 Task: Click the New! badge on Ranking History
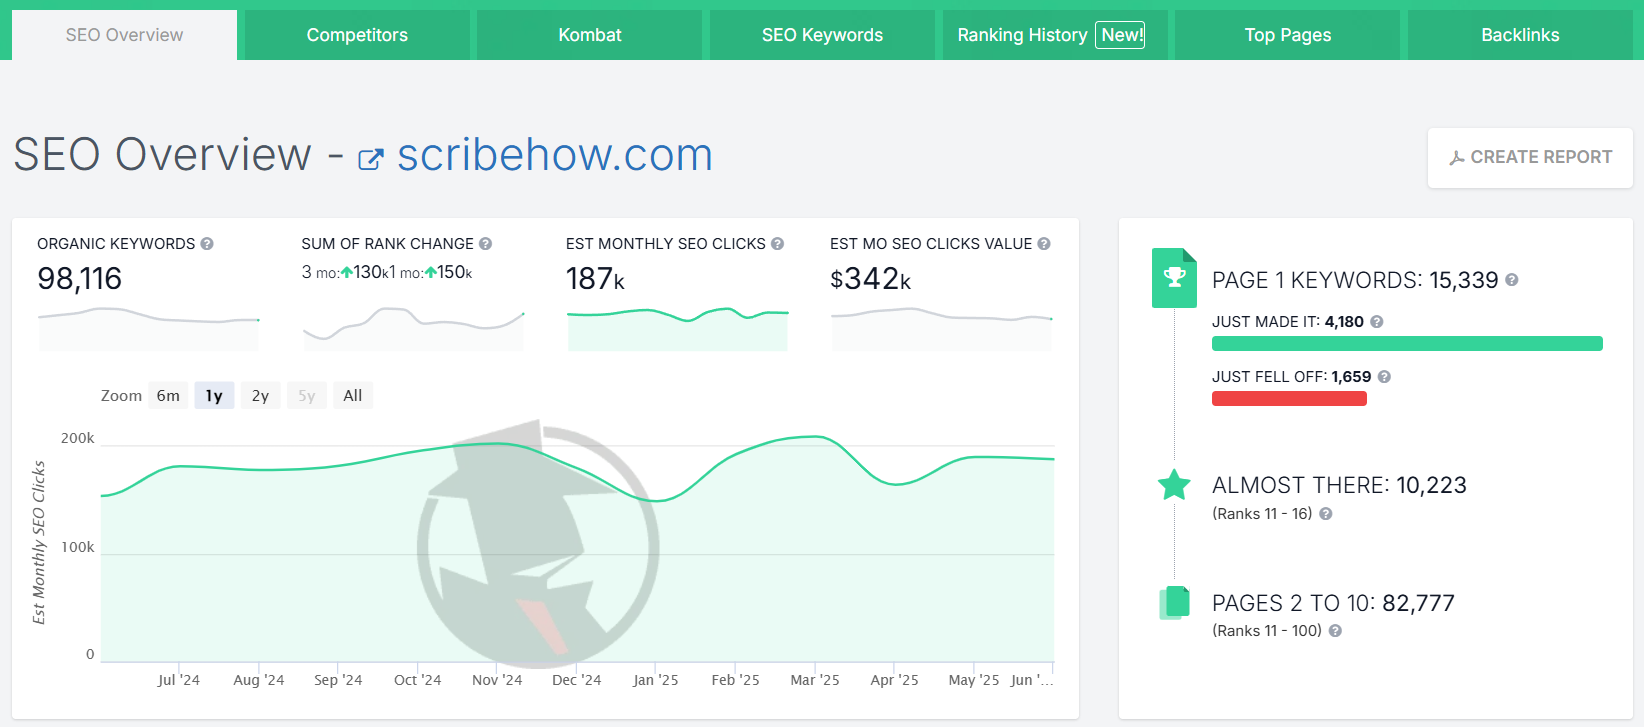point(1121,35)
